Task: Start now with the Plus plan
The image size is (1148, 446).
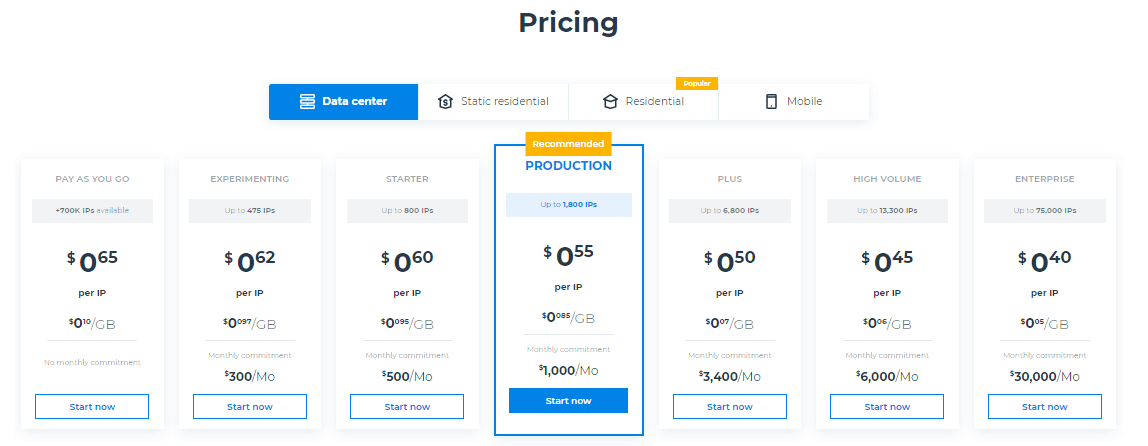Action: click(730, 406)
